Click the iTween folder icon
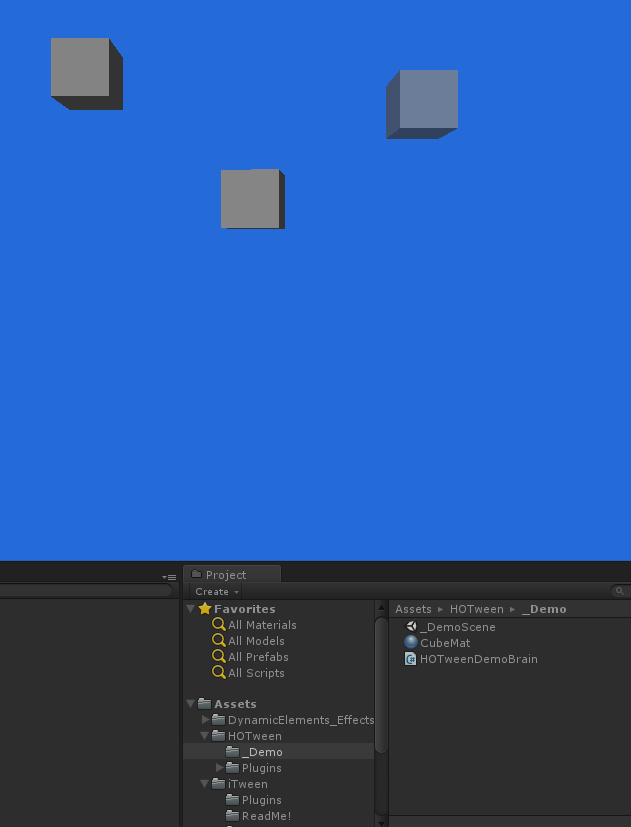Image resolution: width=631 pixels, height=827 pixels. click(218, 783)
